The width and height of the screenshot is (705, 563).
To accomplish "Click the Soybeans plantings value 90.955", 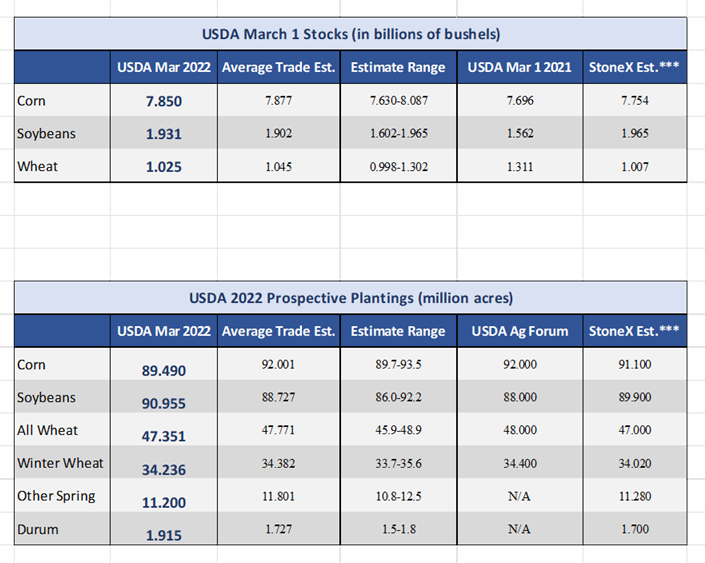I will [x=163, y=402].
